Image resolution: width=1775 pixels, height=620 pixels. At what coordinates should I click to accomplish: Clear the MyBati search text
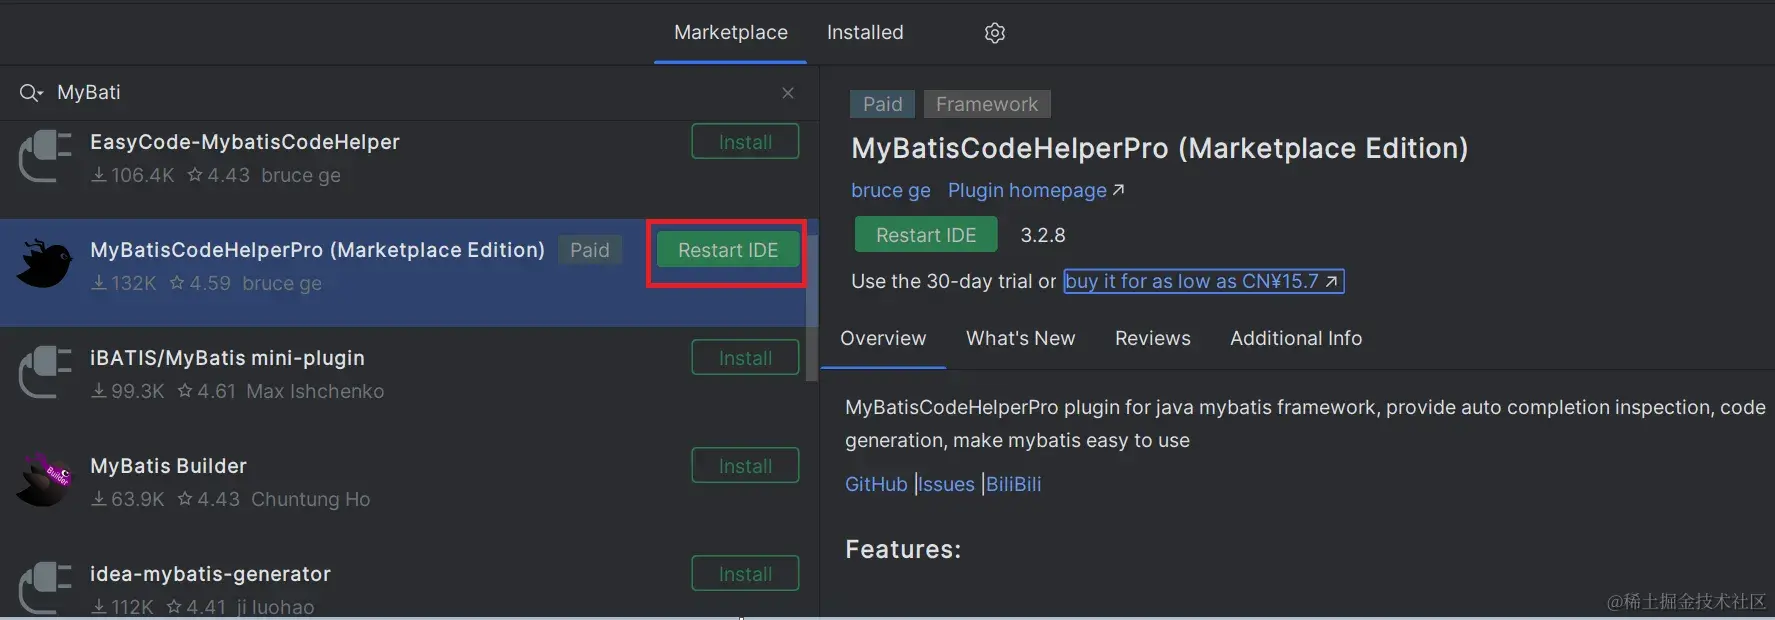coord(788,93)
